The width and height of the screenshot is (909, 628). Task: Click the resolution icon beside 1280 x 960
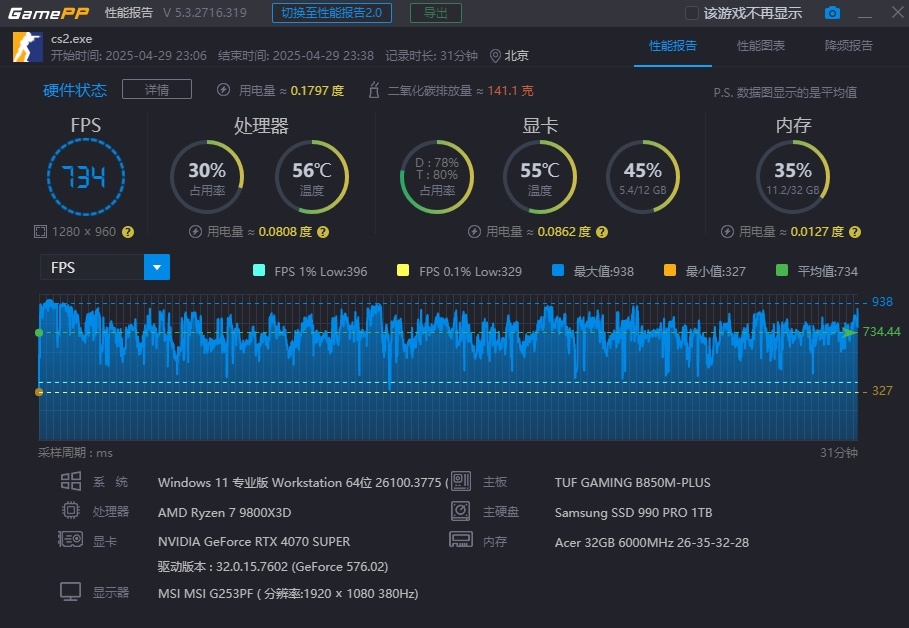(x=40, y=232)
